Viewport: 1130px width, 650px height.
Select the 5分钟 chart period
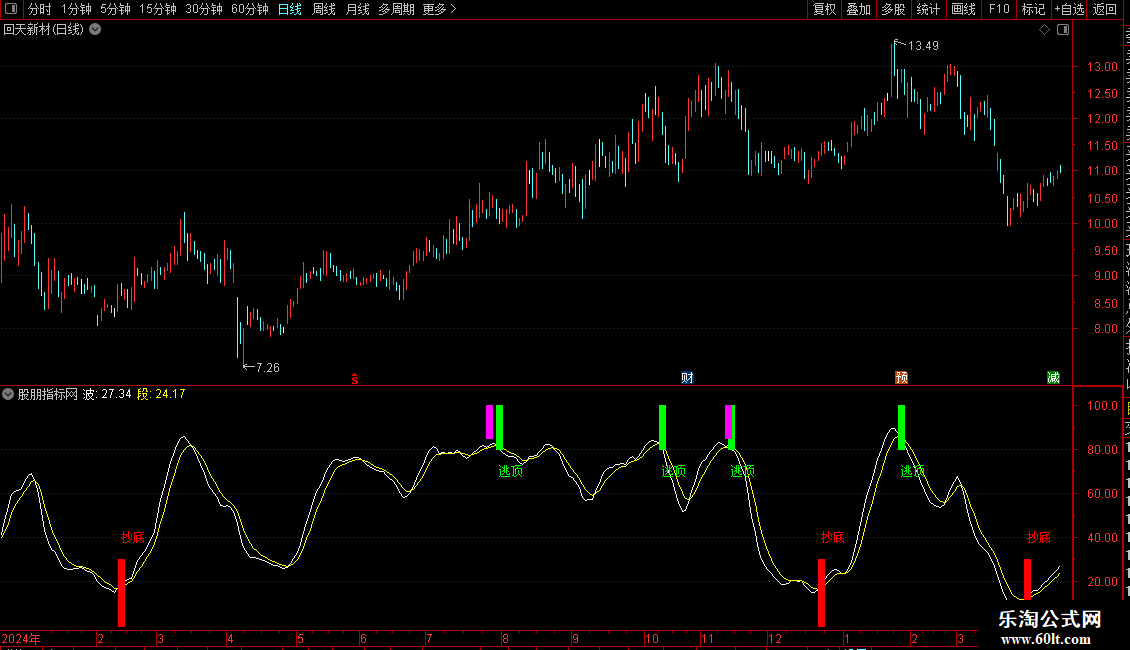[x=115, y=9]
